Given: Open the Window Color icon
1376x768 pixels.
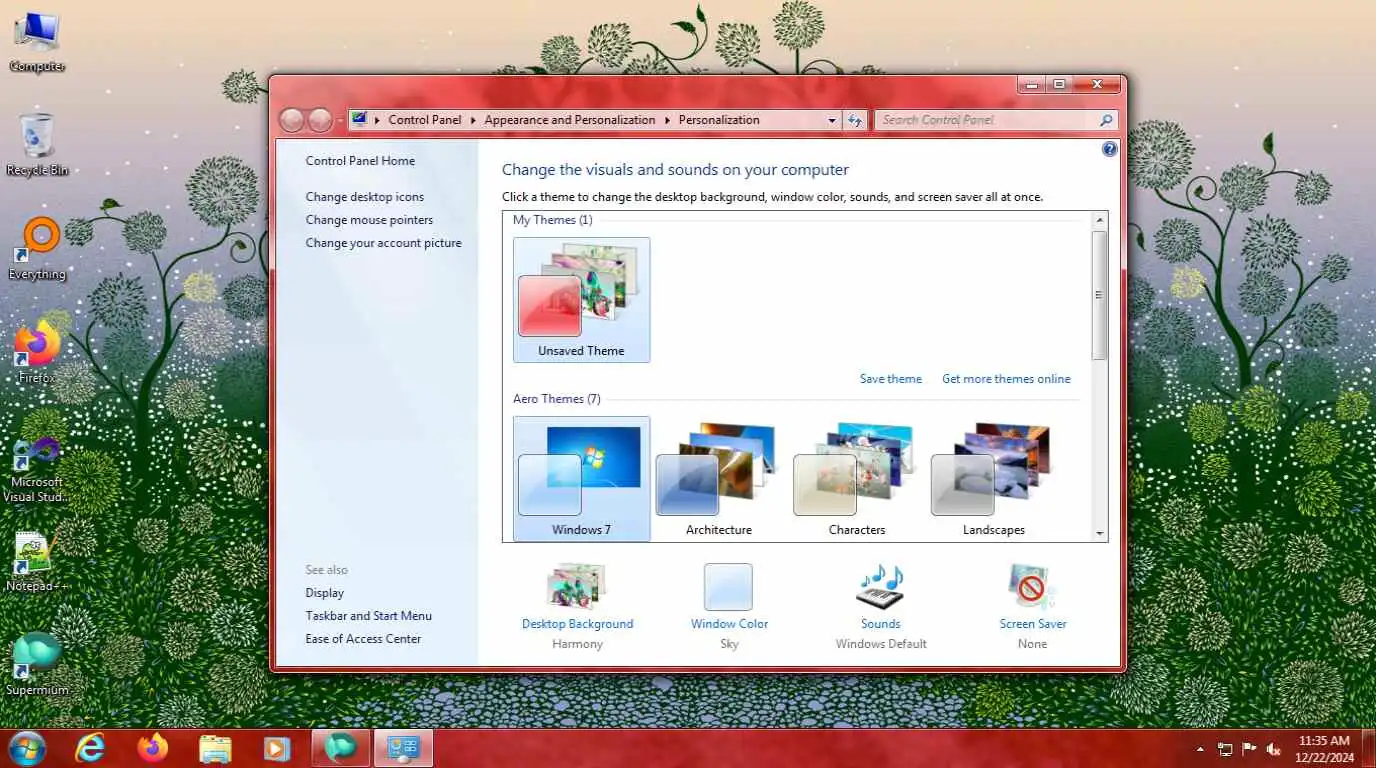Looking at the screenshot, I should pyautogui.click(x=728, y=587).
